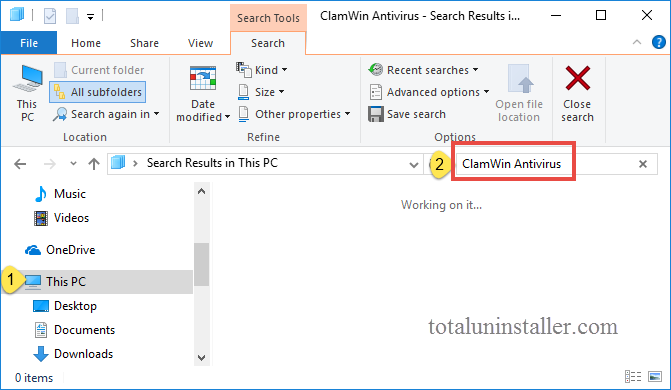Collapse the ribbon with the chevron
671x390 pixels.
[x=637, y=42]
